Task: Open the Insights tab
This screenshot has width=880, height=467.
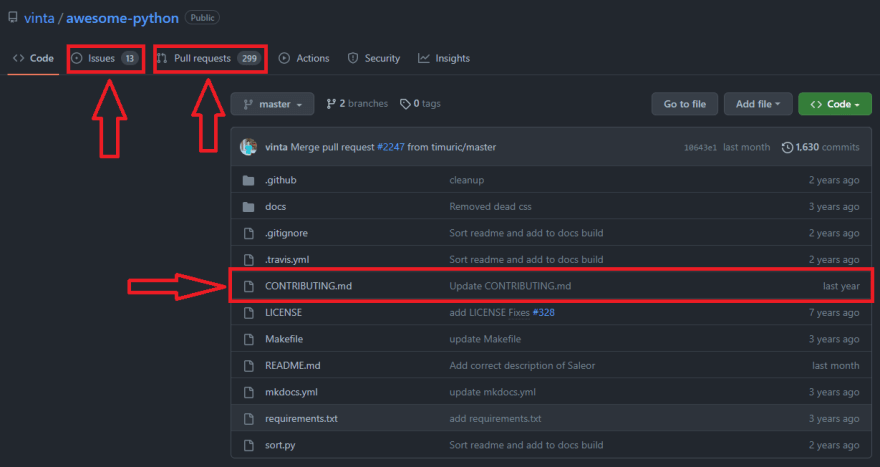Action: 444,58
